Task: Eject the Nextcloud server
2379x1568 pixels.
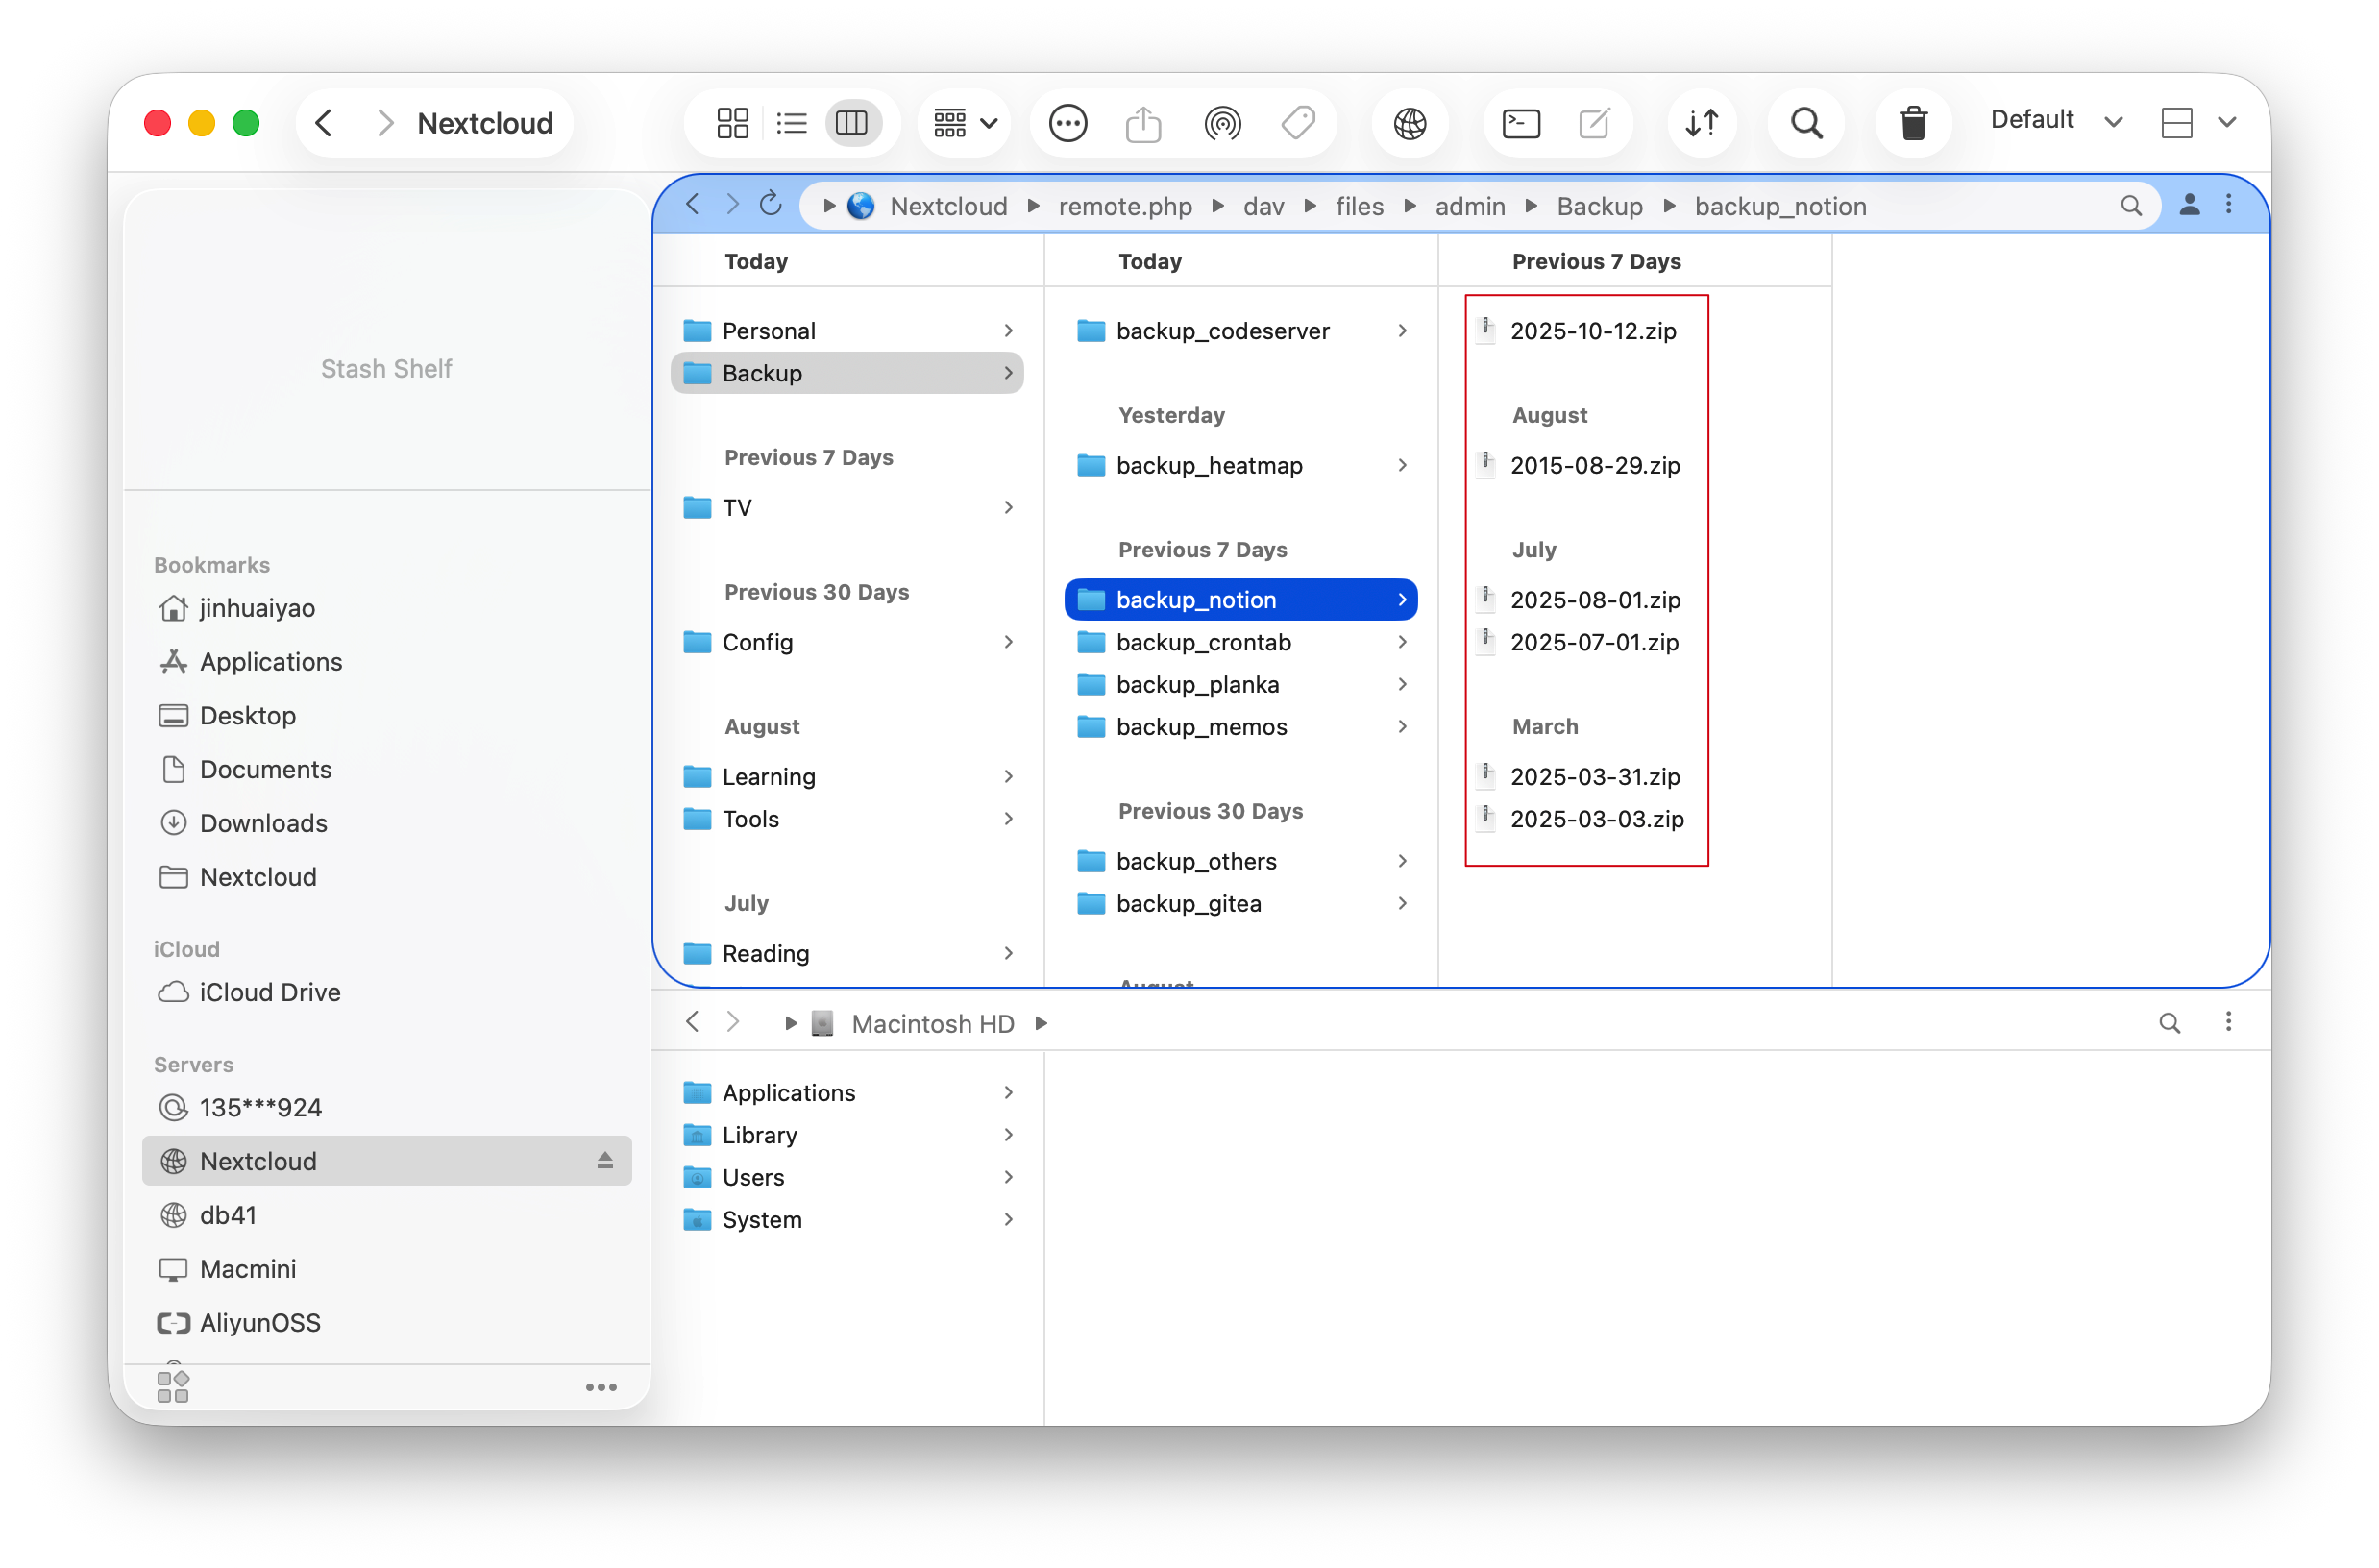Action: [605, 1160]
